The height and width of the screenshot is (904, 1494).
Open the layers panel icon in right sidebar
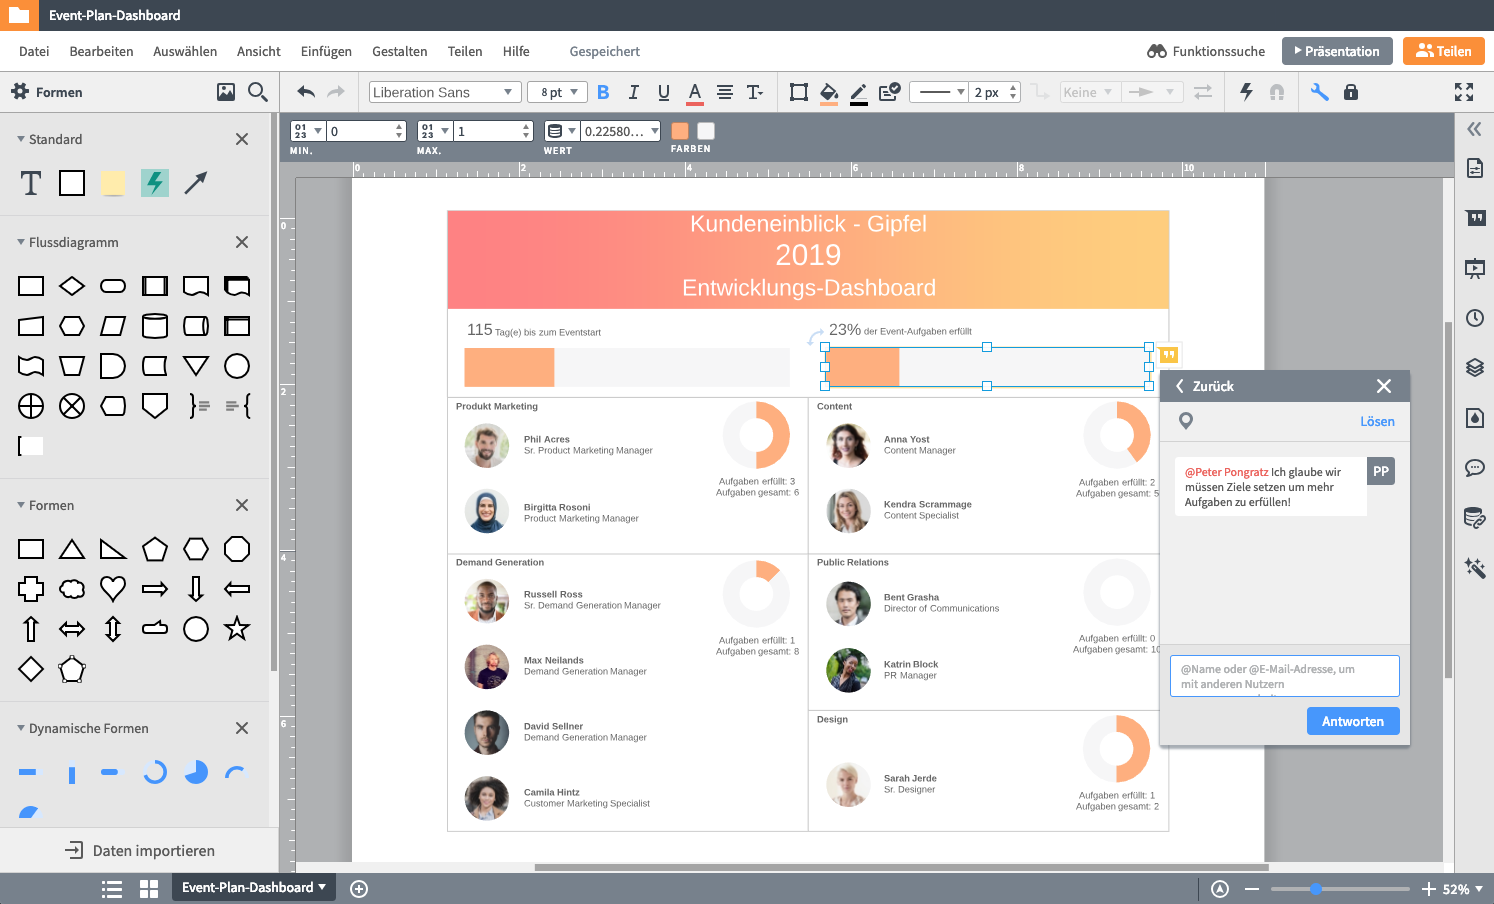[x=1474, y=367]
